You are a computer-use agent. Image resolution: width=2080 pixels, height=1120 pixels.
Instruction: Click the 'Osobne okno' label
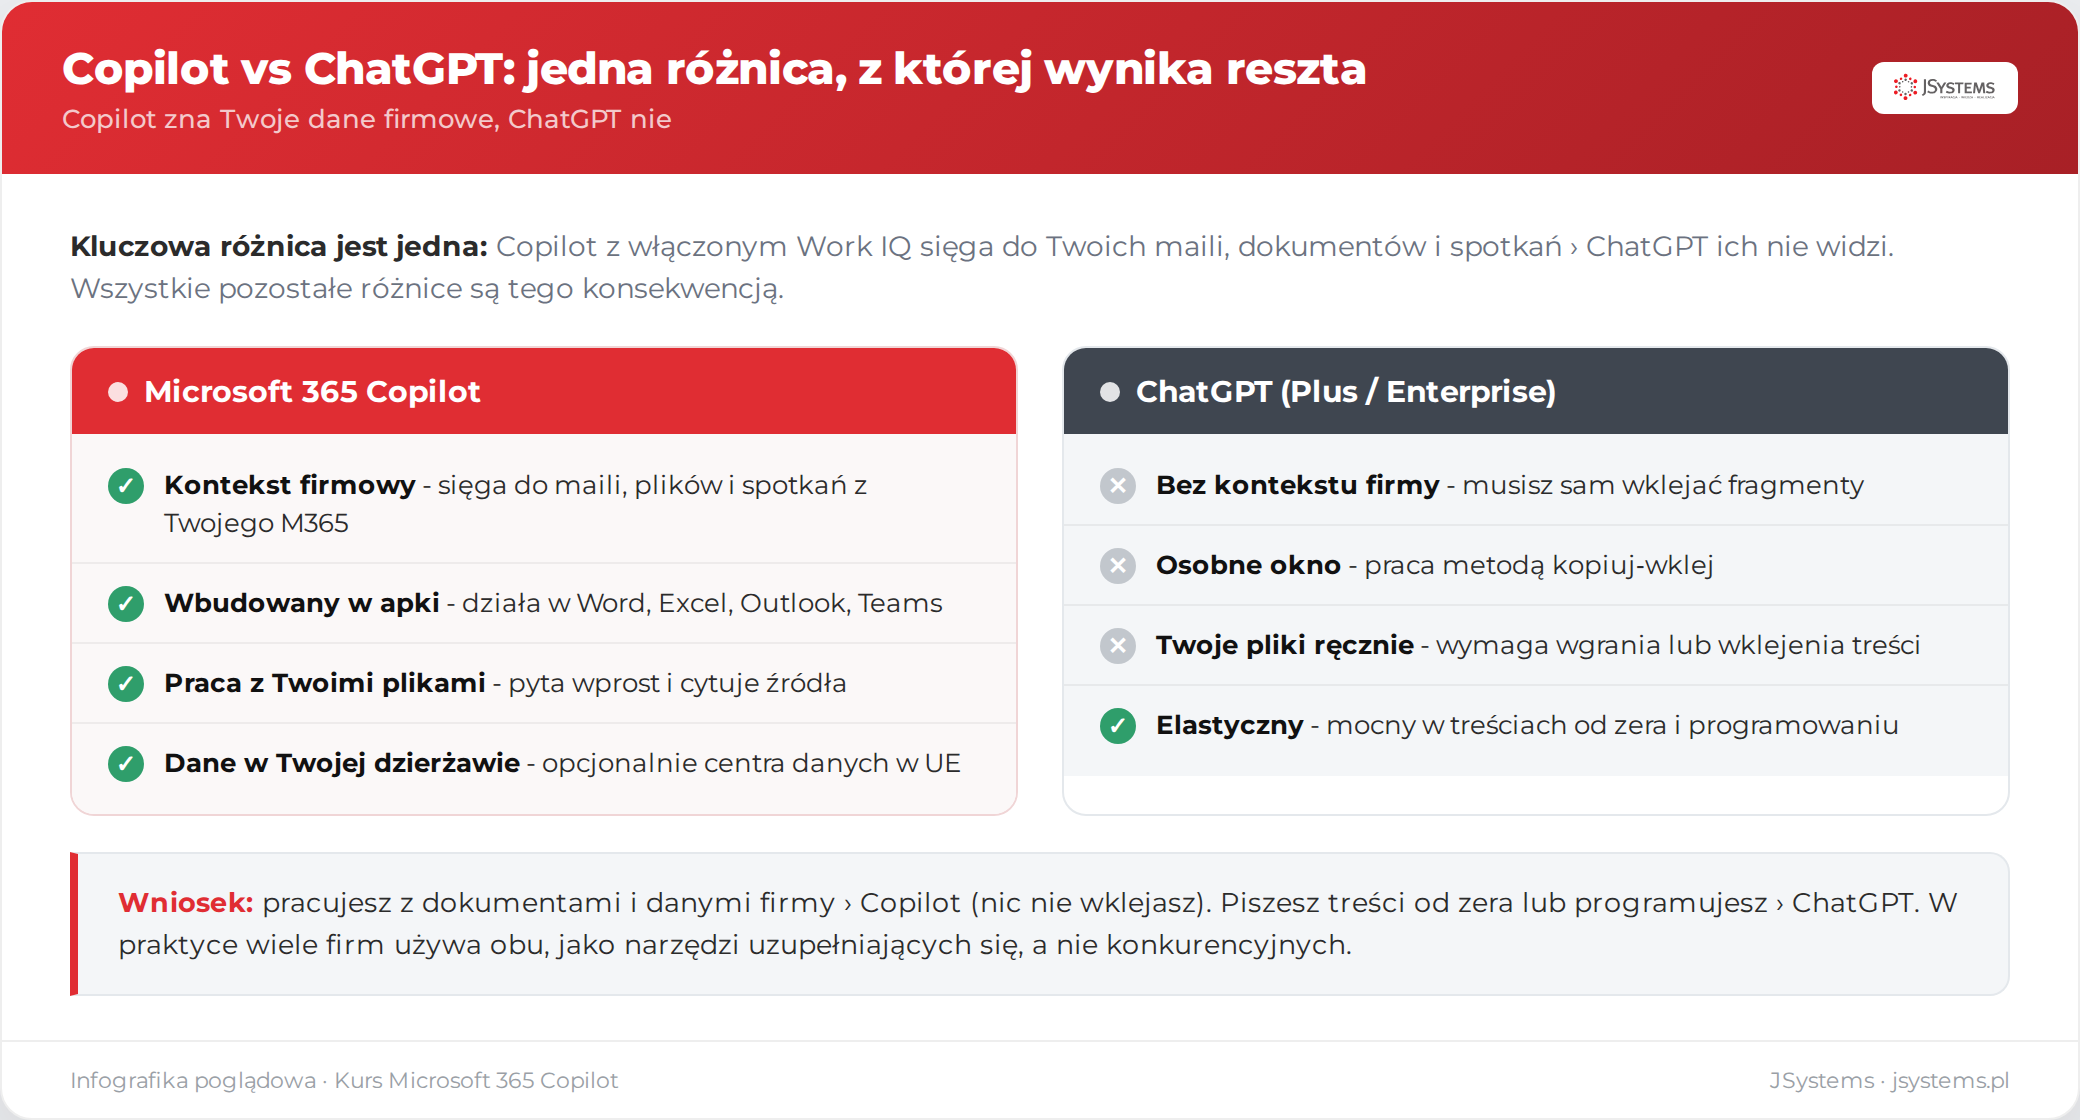[x=1248, y=565]
